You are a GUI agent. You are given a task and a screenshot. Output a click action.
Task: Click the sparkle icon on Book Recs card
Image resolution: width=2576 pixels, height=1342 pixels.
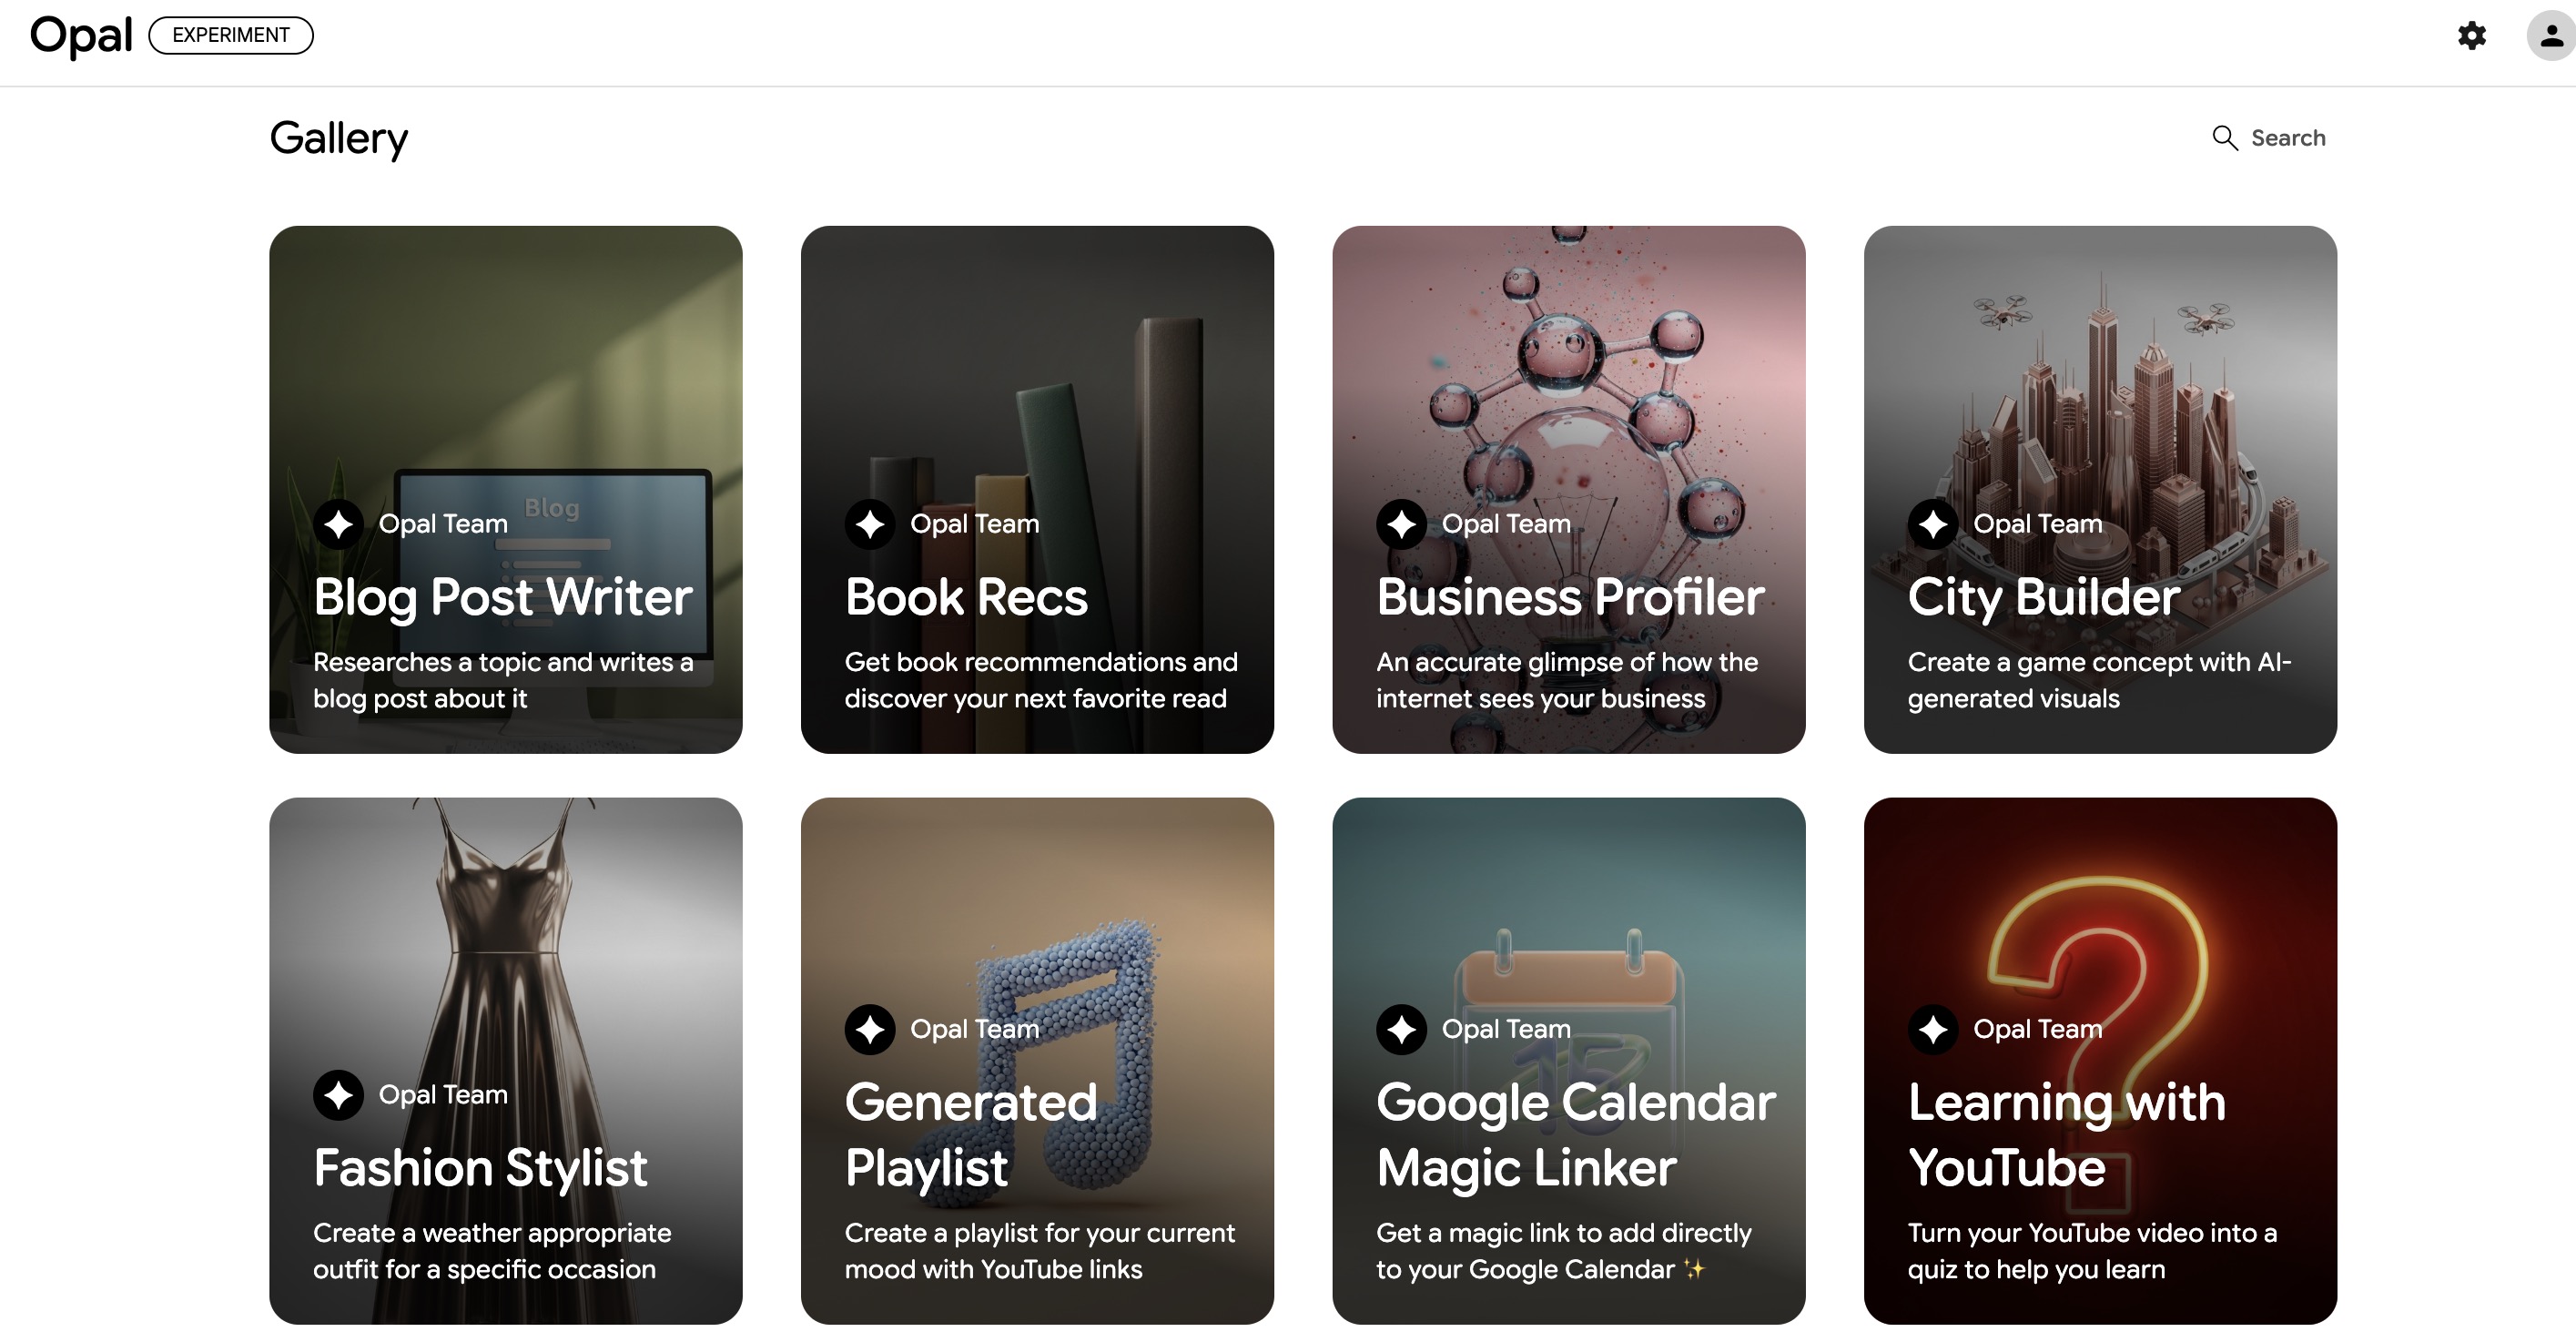[869, 524]
